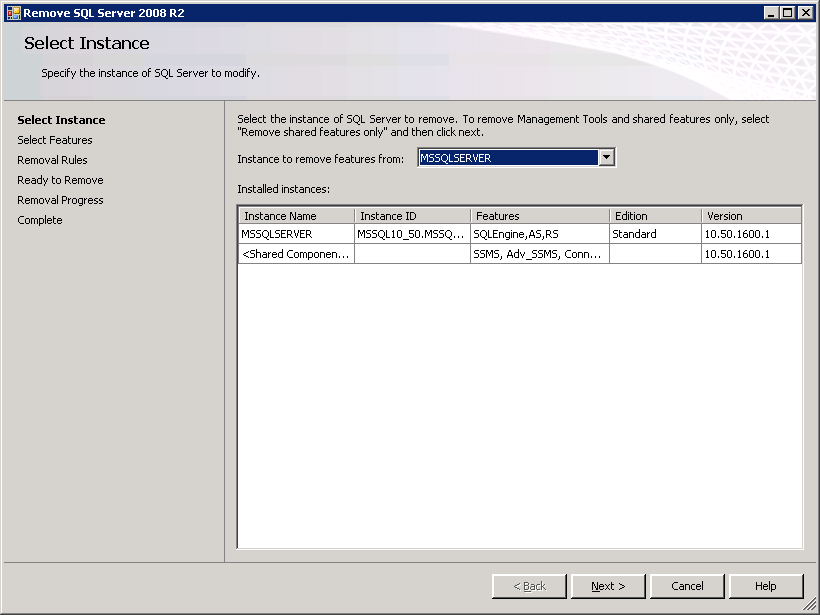Viewport: 820px width, 615px height.
Task: Sort by Version column header
Action: coord(750,215)
